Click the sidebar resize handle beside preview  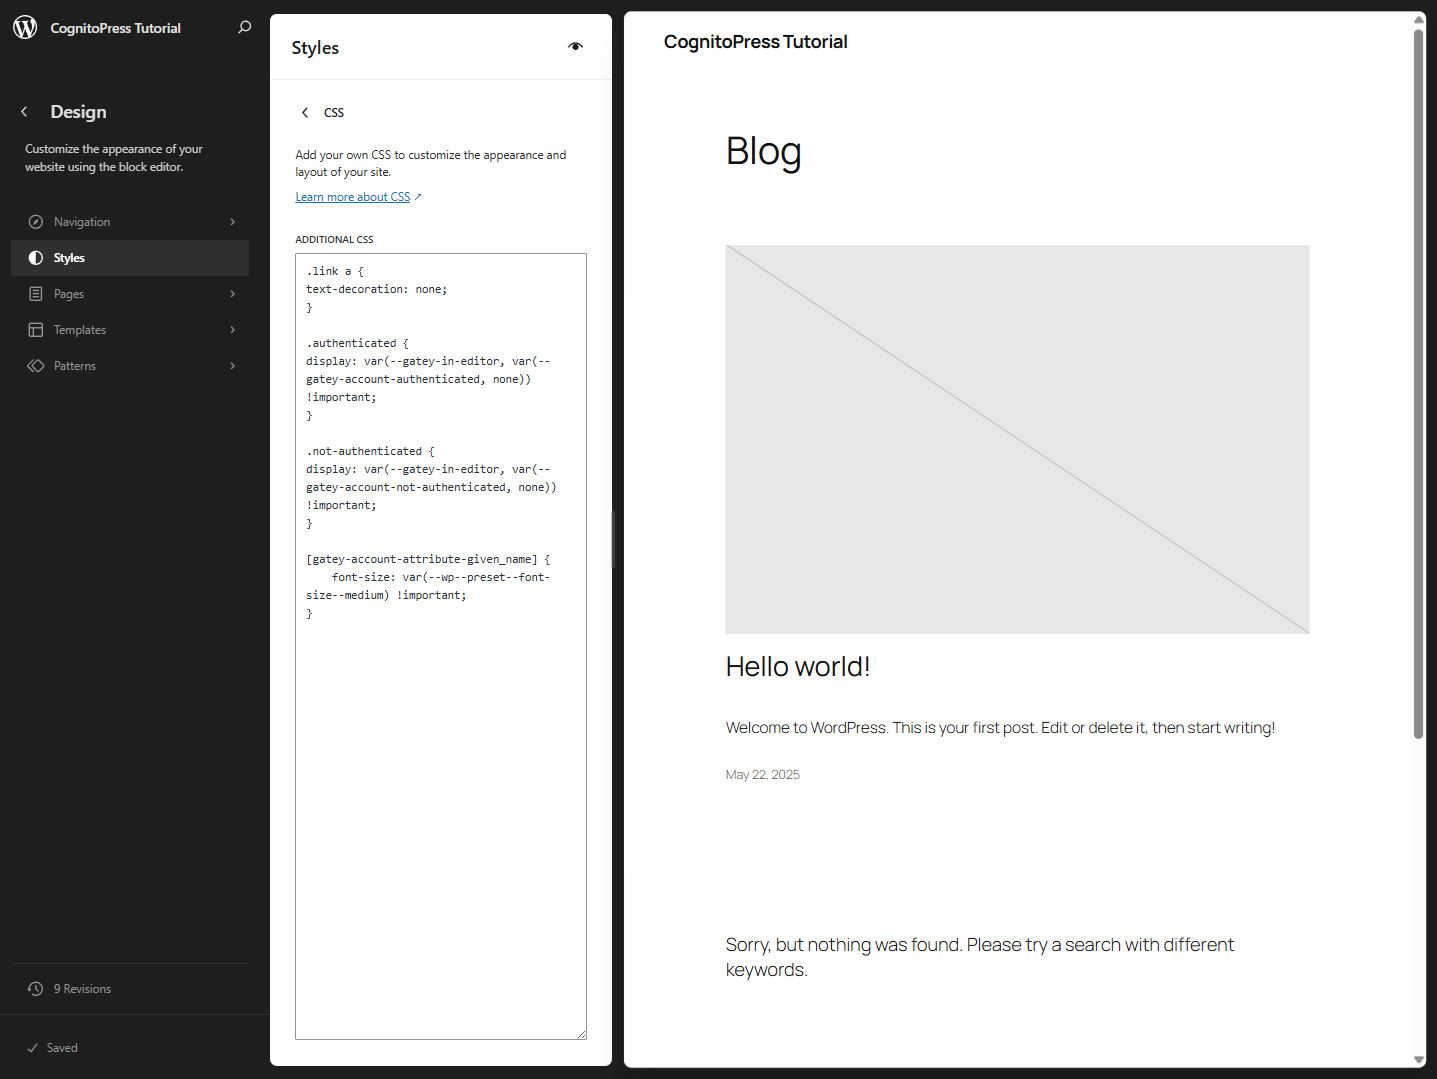pos(613,539)
